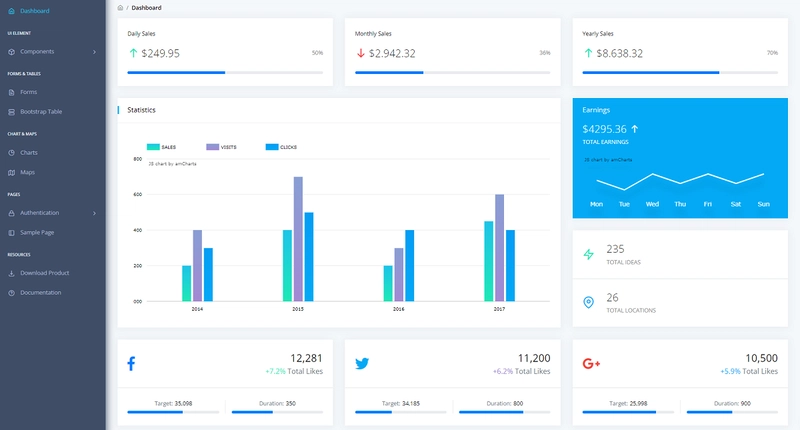Click the $249.95 Daily Sales value

[160, 53]
